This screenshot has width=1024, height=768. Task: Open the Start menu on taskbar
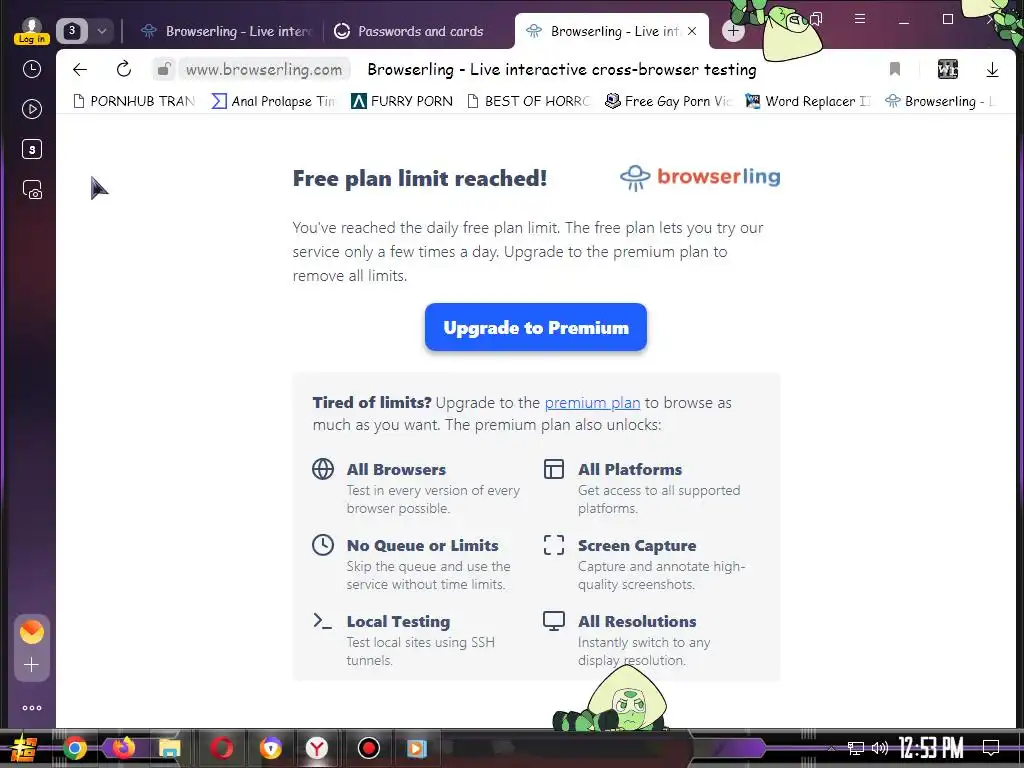[x=24, y=748]
